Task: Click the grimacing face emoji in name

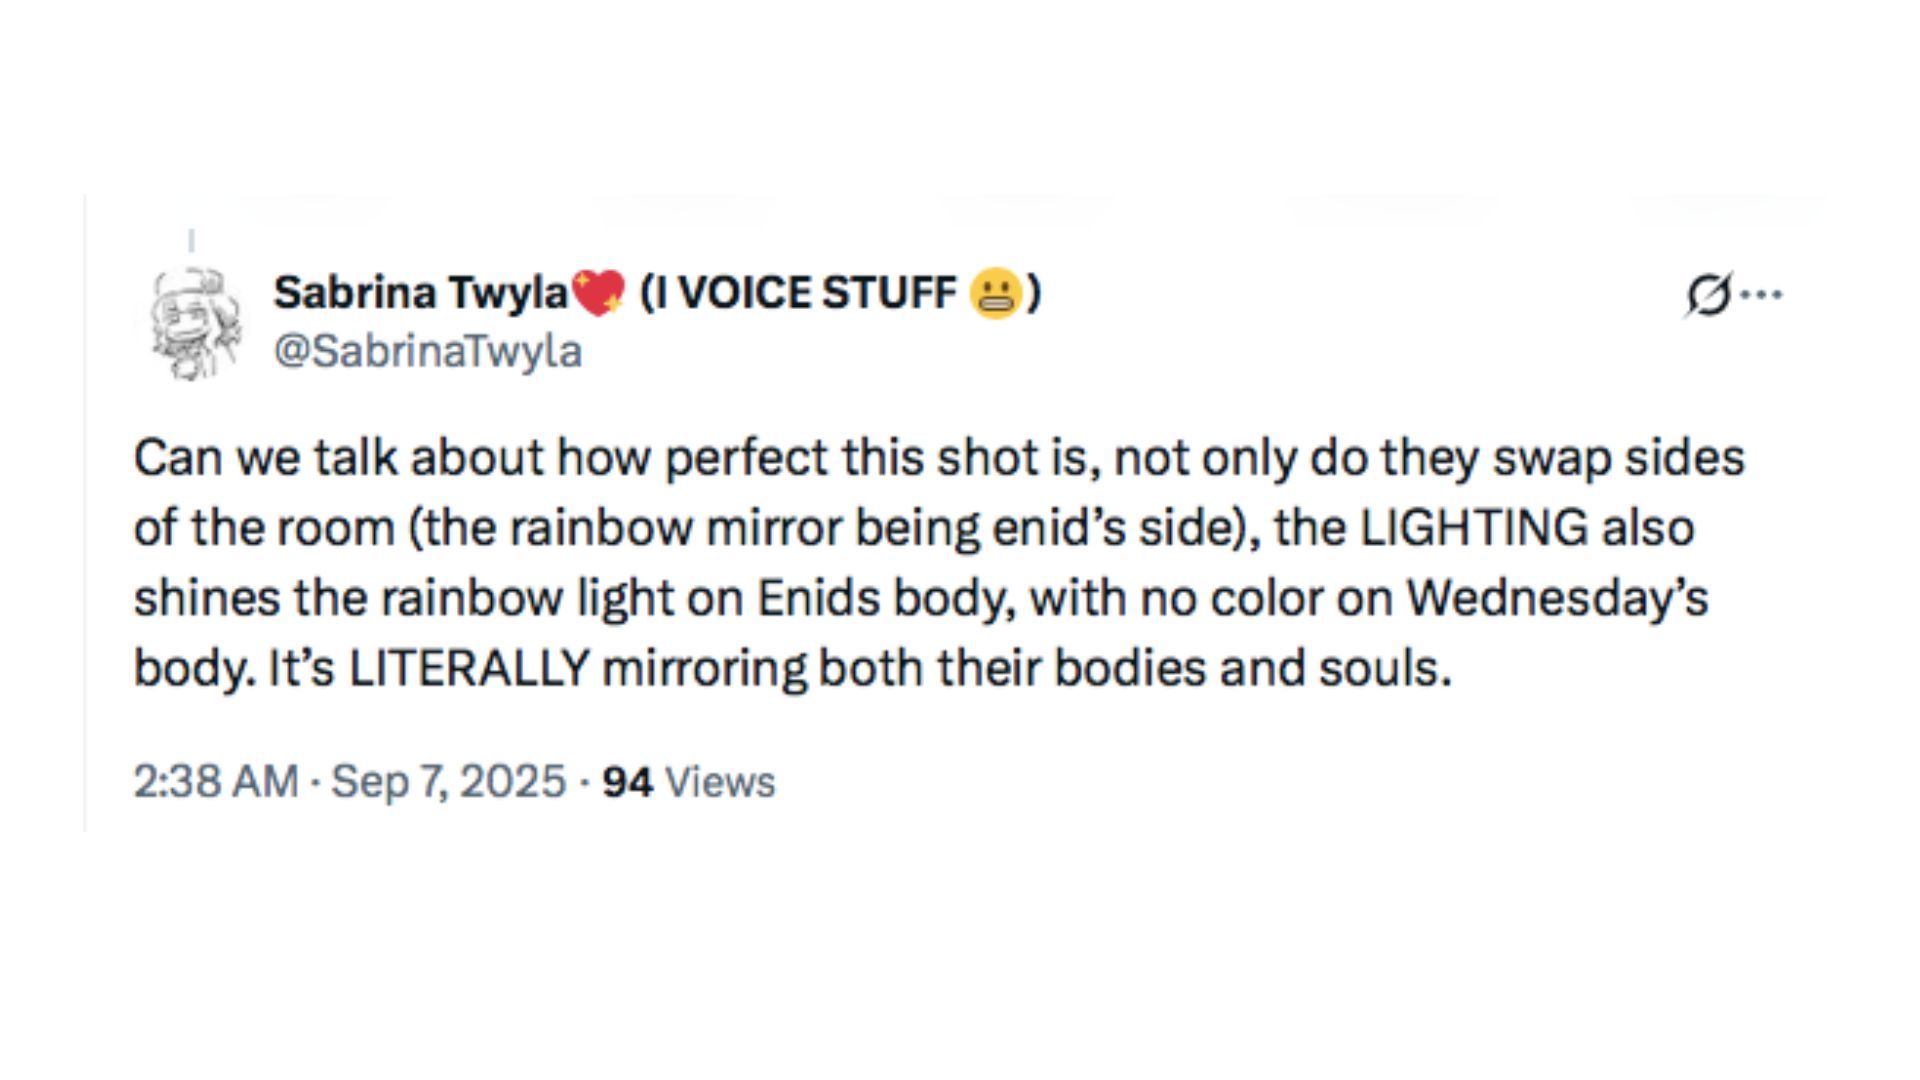Action: click(x=994, y=294)
